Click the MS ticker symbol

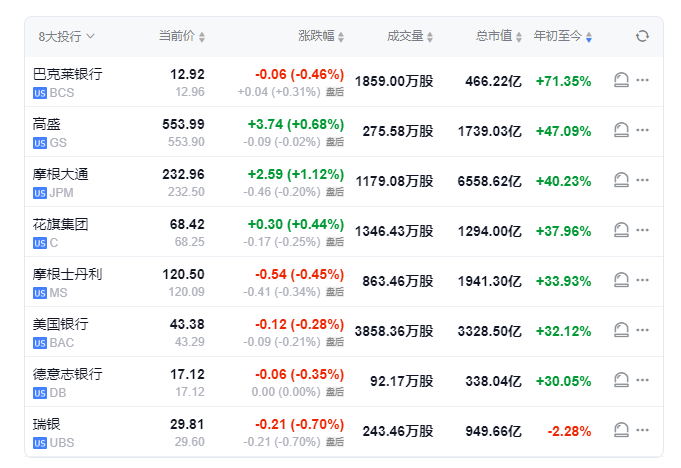pos(58,293)
